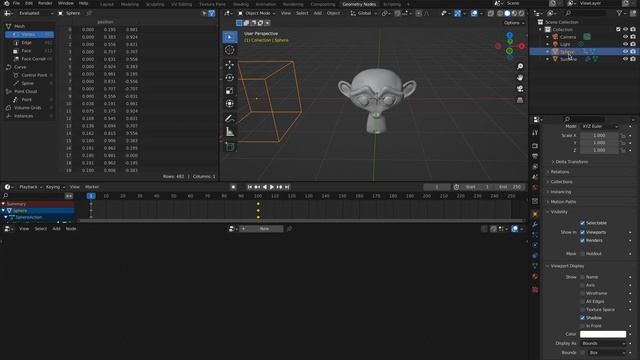The image size is (640, 360).
Task: Open the Display As dropdown
Action: click(x=603, y=344)
